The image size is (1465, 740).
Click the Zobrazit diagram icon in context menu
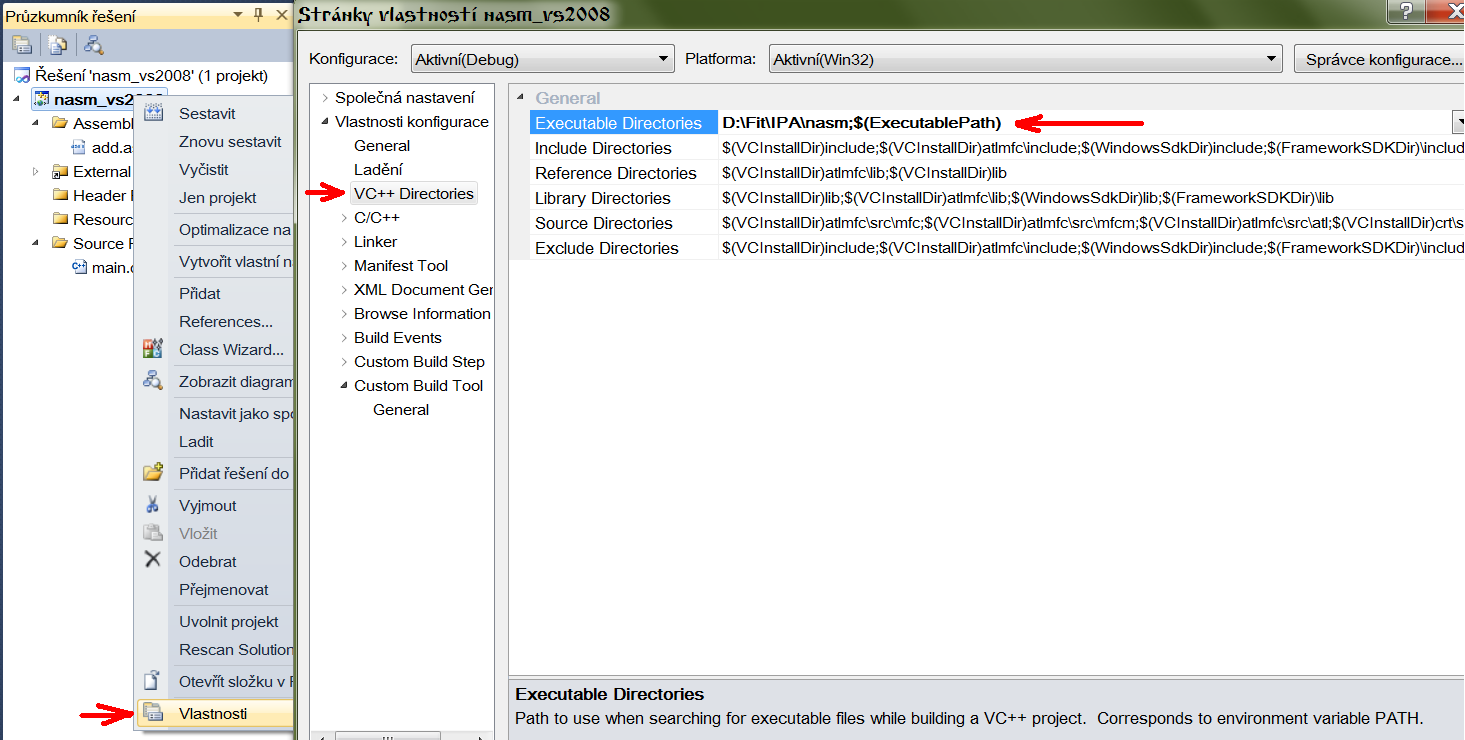coord(153,381)
